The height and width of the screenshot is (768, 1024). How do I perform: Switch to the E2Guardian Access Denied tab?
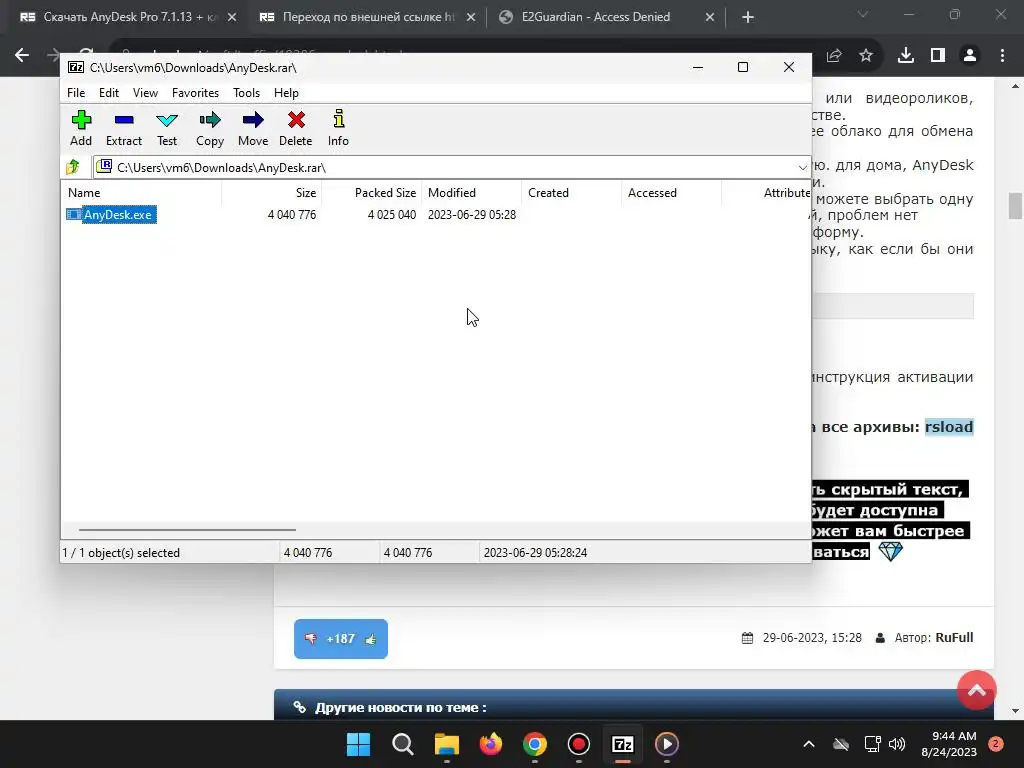coord(596,17)
